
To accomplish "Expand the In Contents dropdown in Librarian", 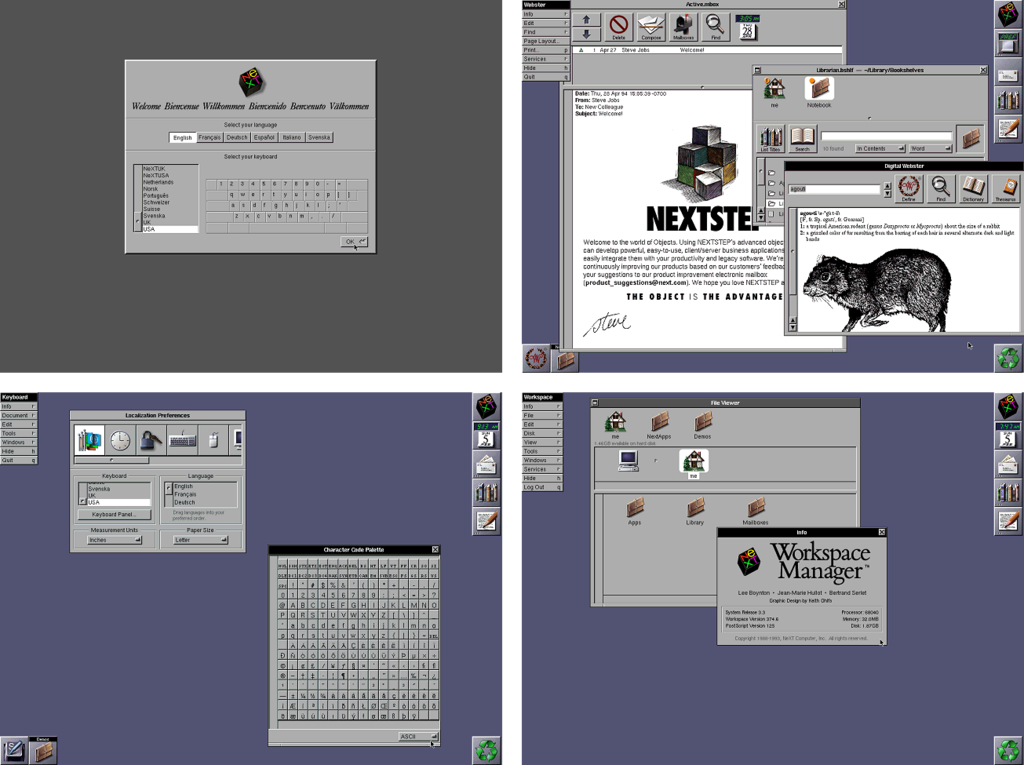I will pos(880,148).
